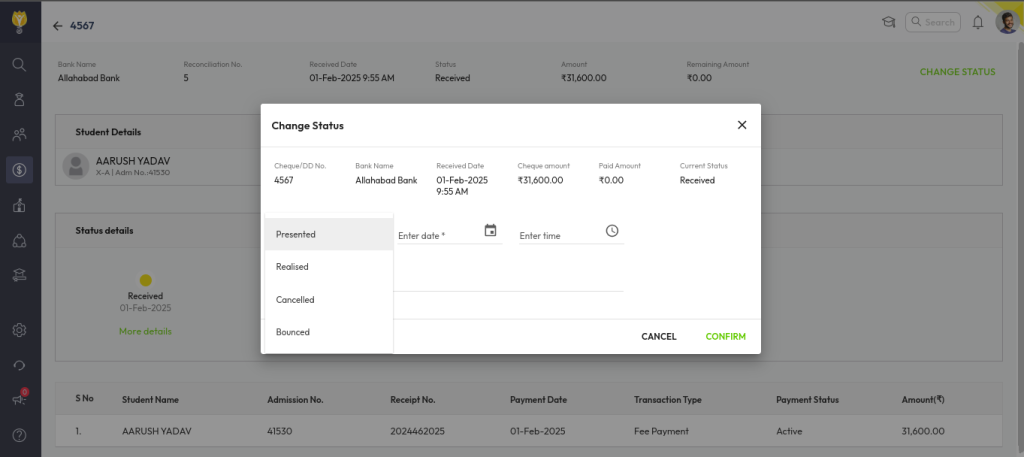
Task: Click the back arrow beside 4567
Action: pyautogui.click(x=57, y=25)
